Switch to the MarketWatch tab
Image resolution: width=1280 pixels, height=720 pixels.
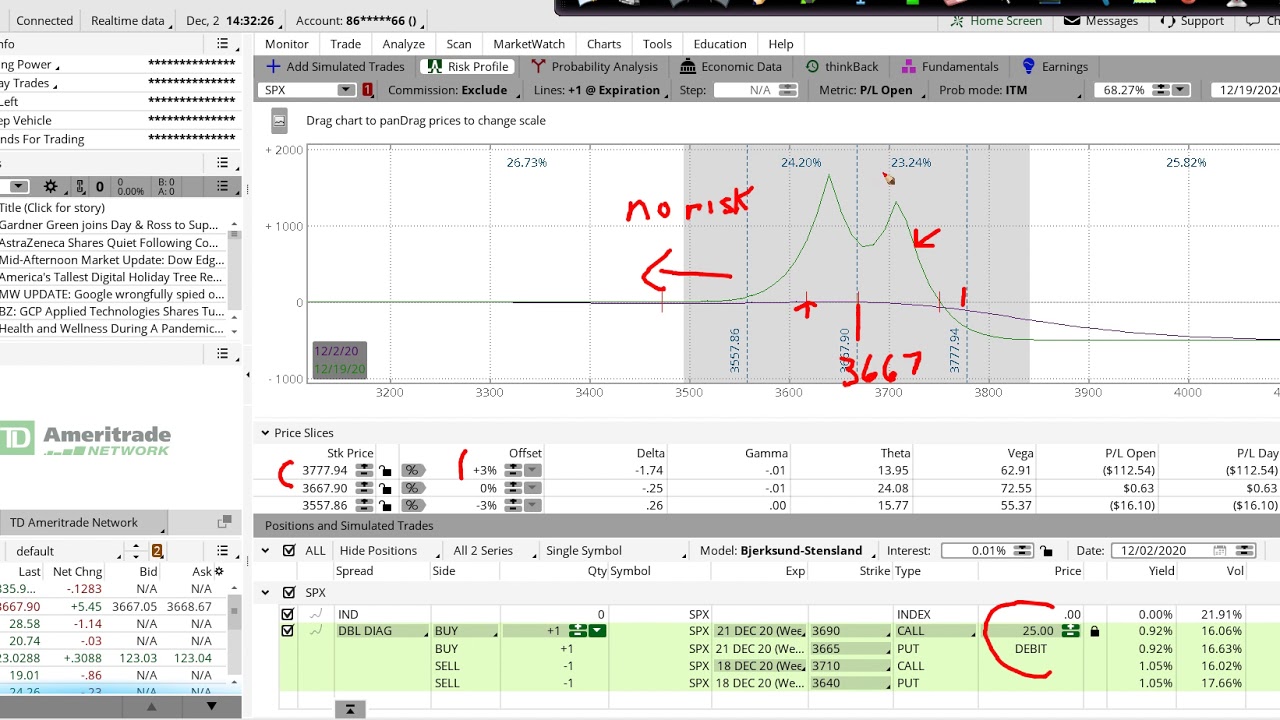pos(529,44)
